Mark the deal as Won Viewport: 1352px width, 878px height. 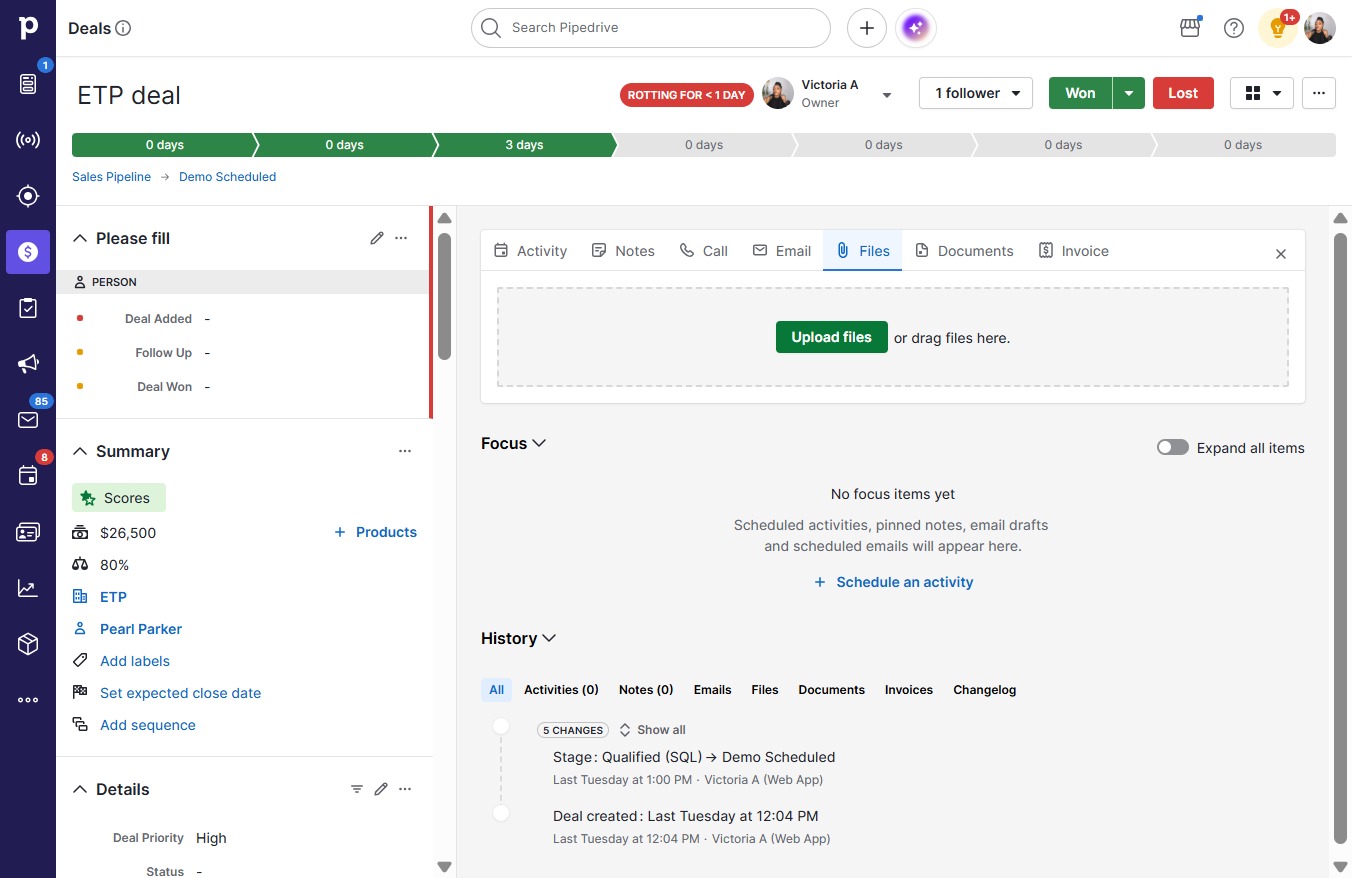1080,93
